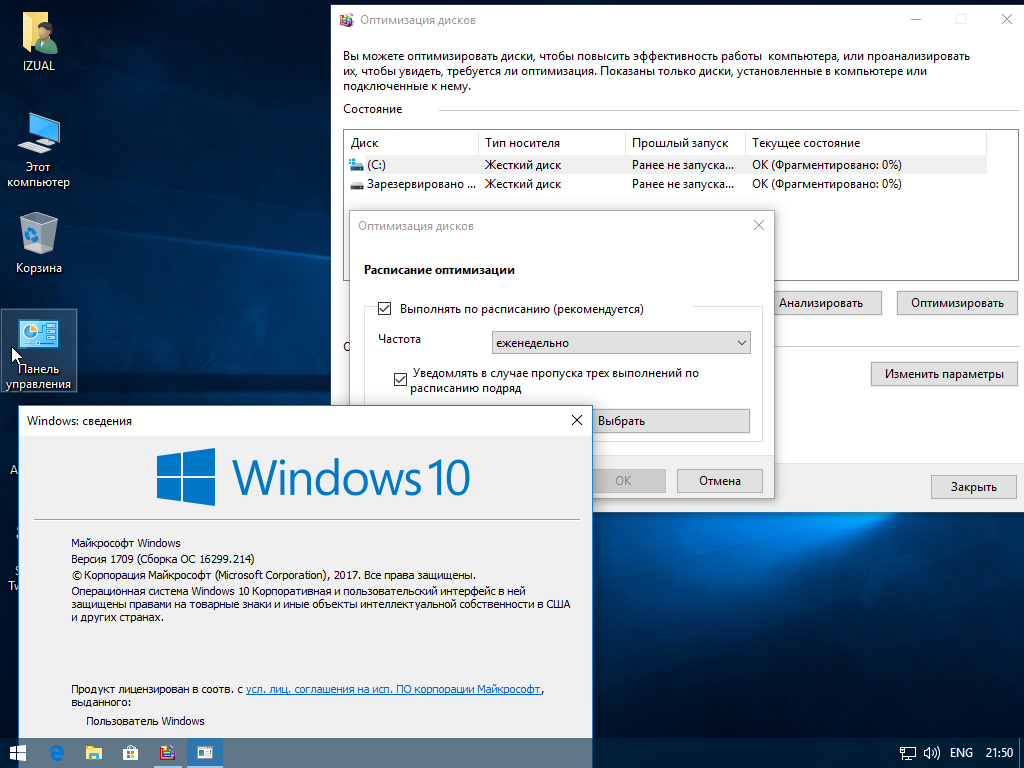Open Microsoft Store from the taskbar
The height and width of the screenshot is (768, 1024).
(131, 753)
